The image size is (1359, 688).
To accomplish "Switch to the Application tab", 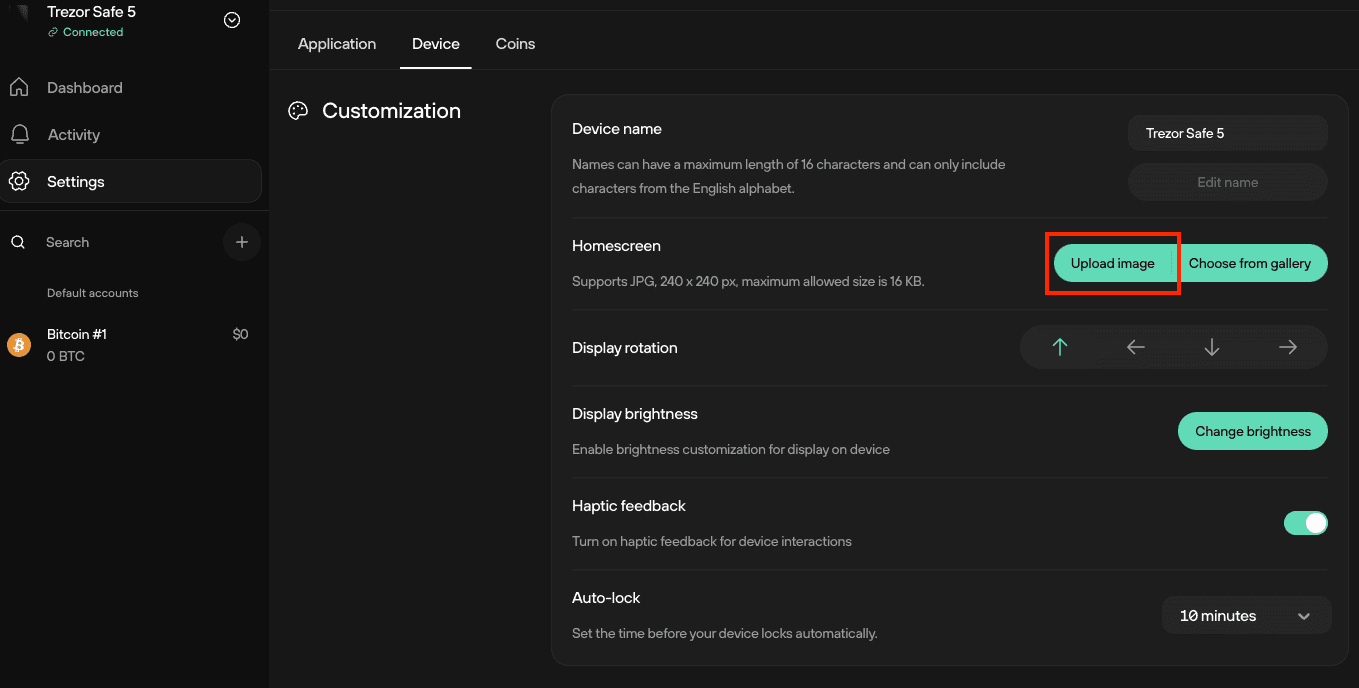I will click(x=337, y=44).
